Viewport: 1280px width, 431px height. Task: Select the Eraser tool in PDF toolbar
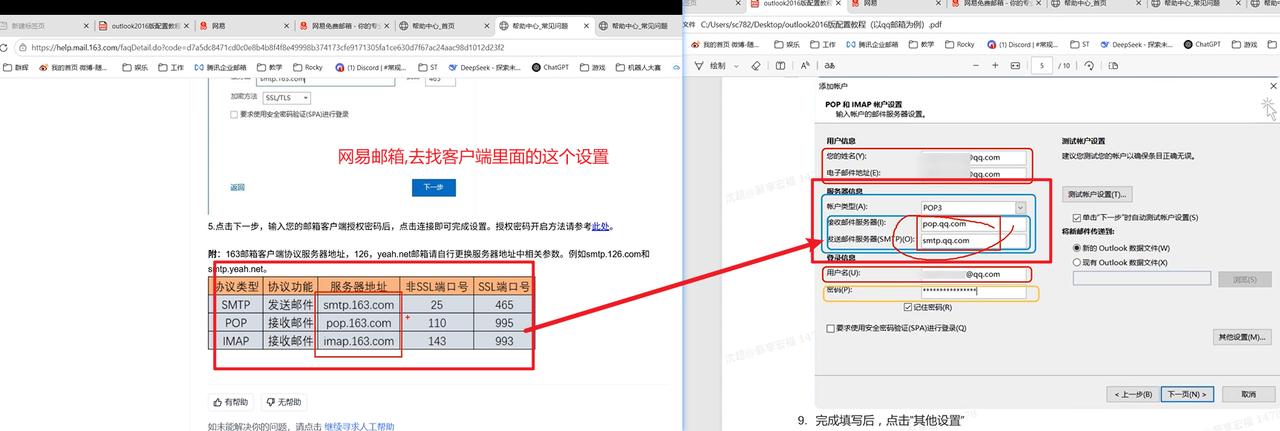pyautogui.click(x=755, y=66)
